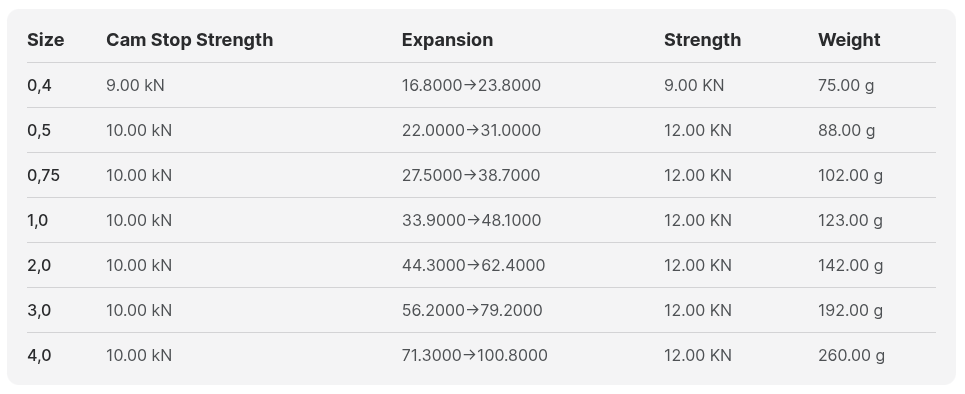
Task: Click the Expansion column header
Action: click(x=447, y=40)
